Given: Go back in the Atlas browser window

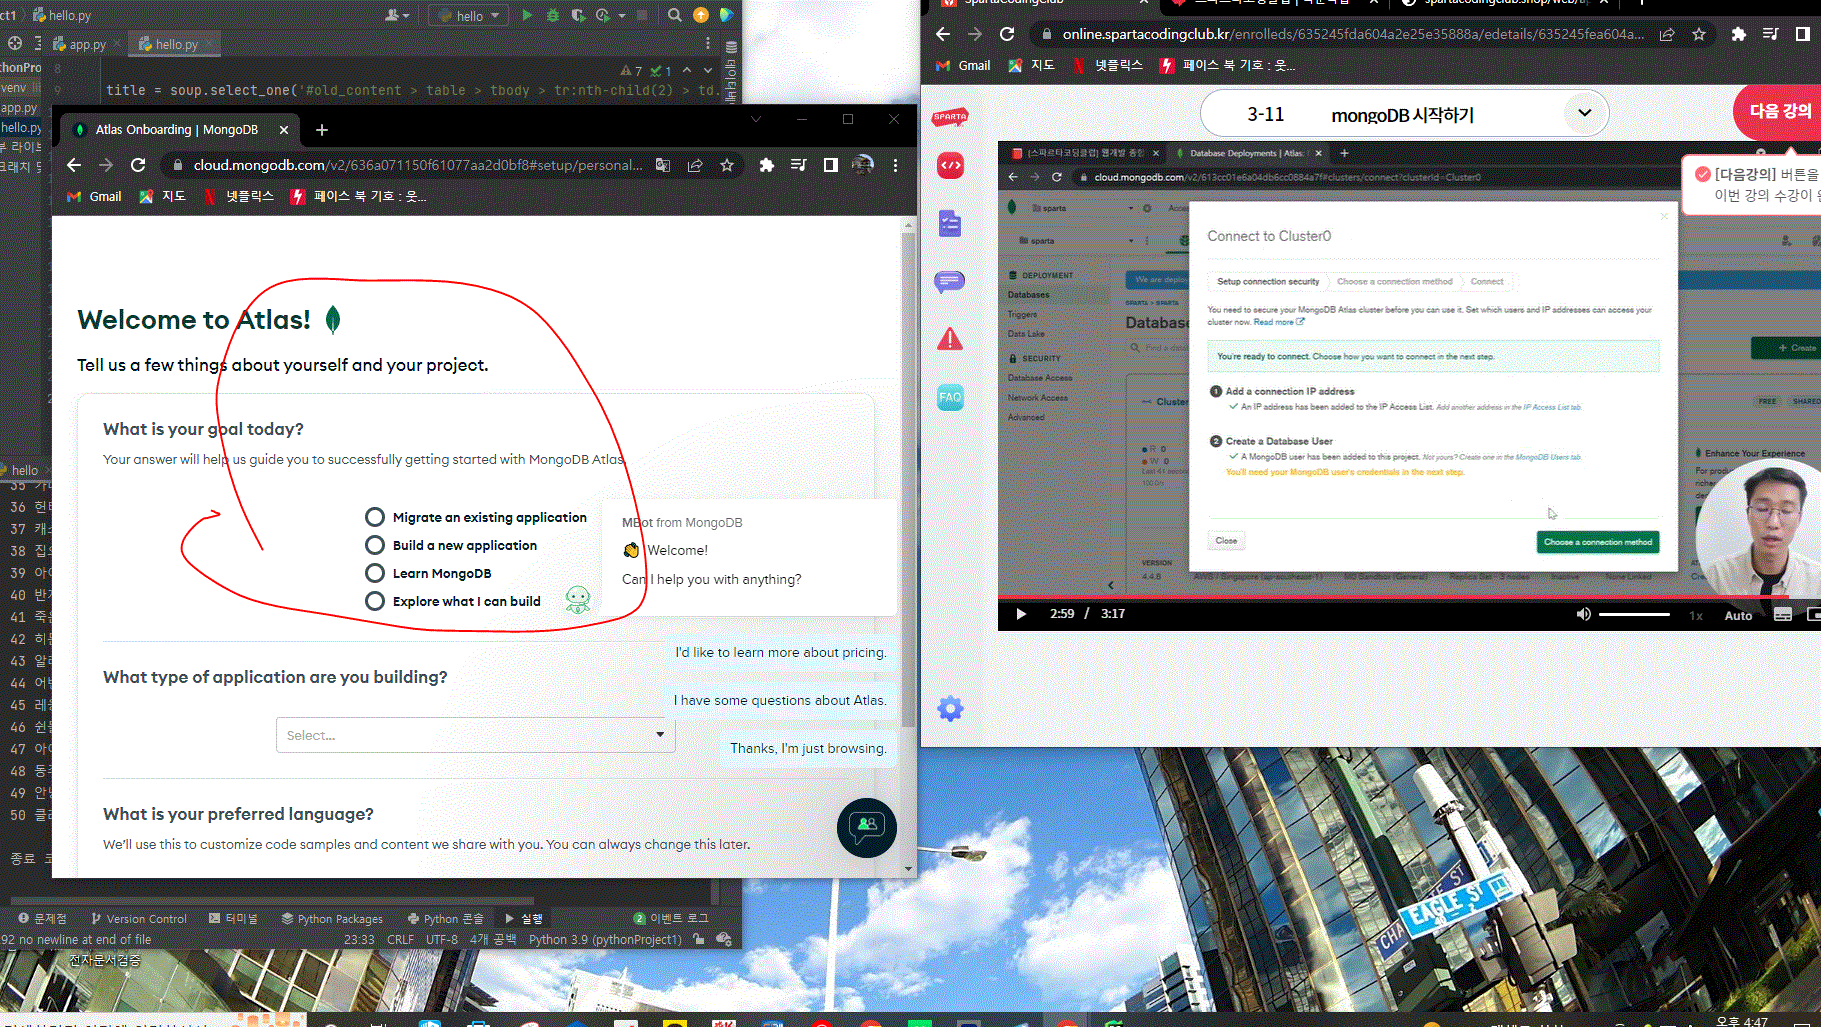Looking at the screenshot, I should click(74, 165).
